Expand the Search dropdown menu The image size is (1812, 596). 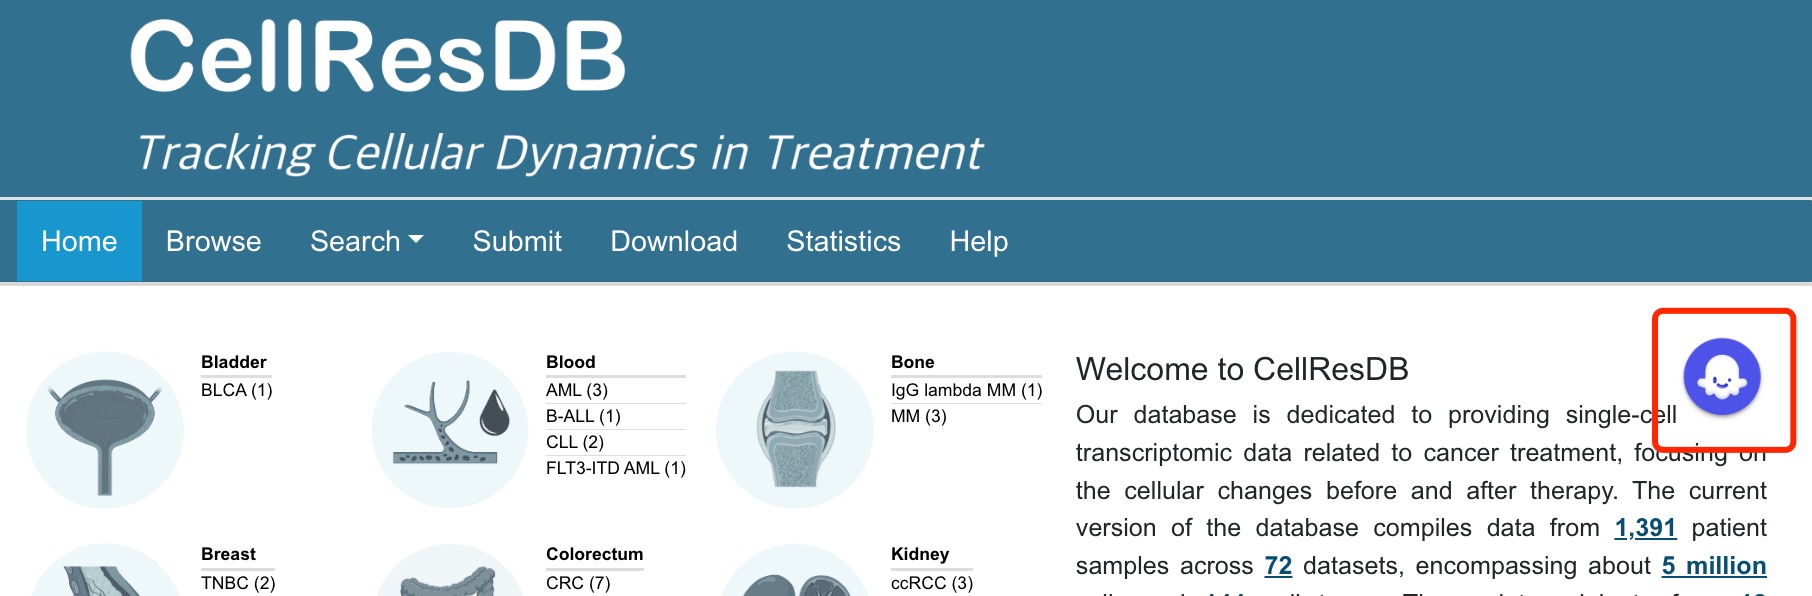tap(367, 241)
